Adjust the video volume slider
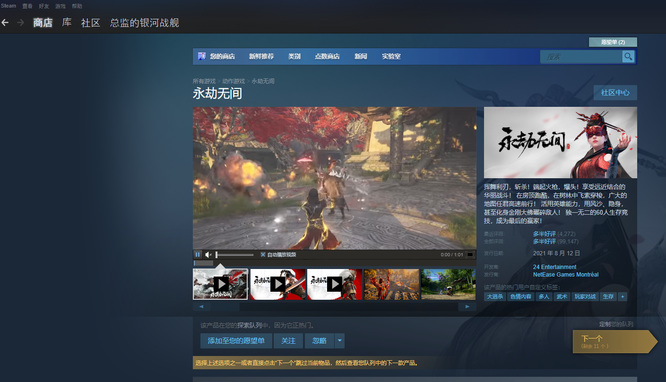This screenshot has height=382, width=666. click(235, 255)
